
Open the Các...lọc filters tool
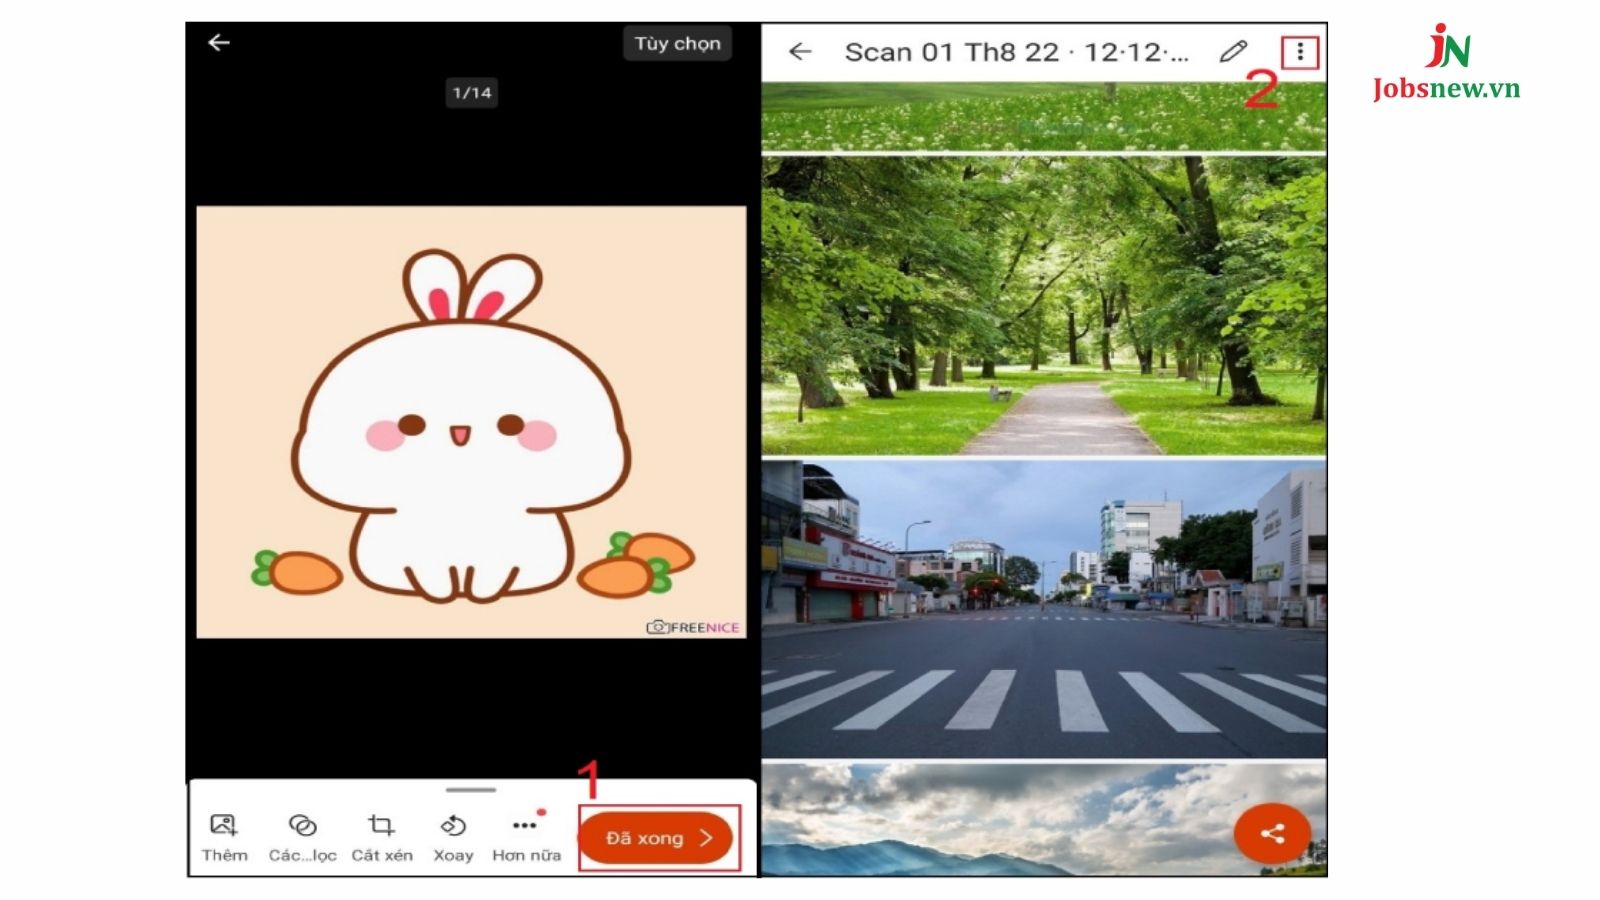[x=302, y=837]
